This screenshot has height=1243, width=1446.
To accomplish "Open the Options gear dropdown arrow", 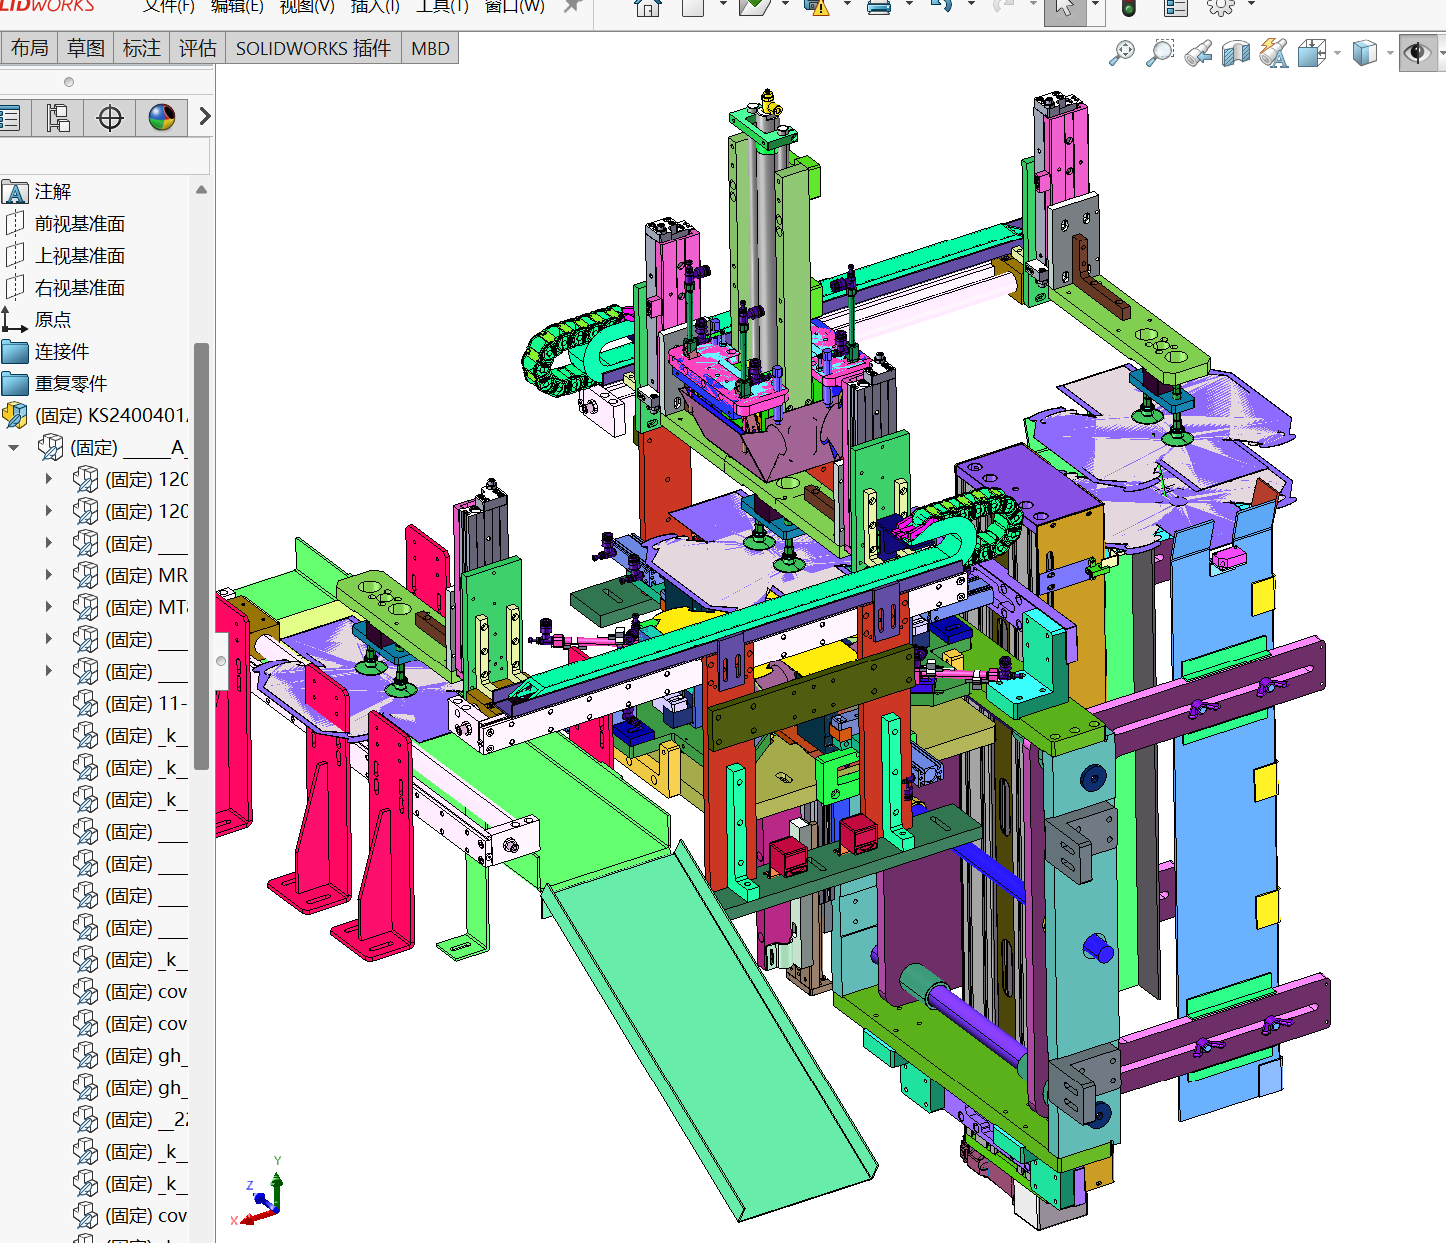I will tap(1250, 5).
